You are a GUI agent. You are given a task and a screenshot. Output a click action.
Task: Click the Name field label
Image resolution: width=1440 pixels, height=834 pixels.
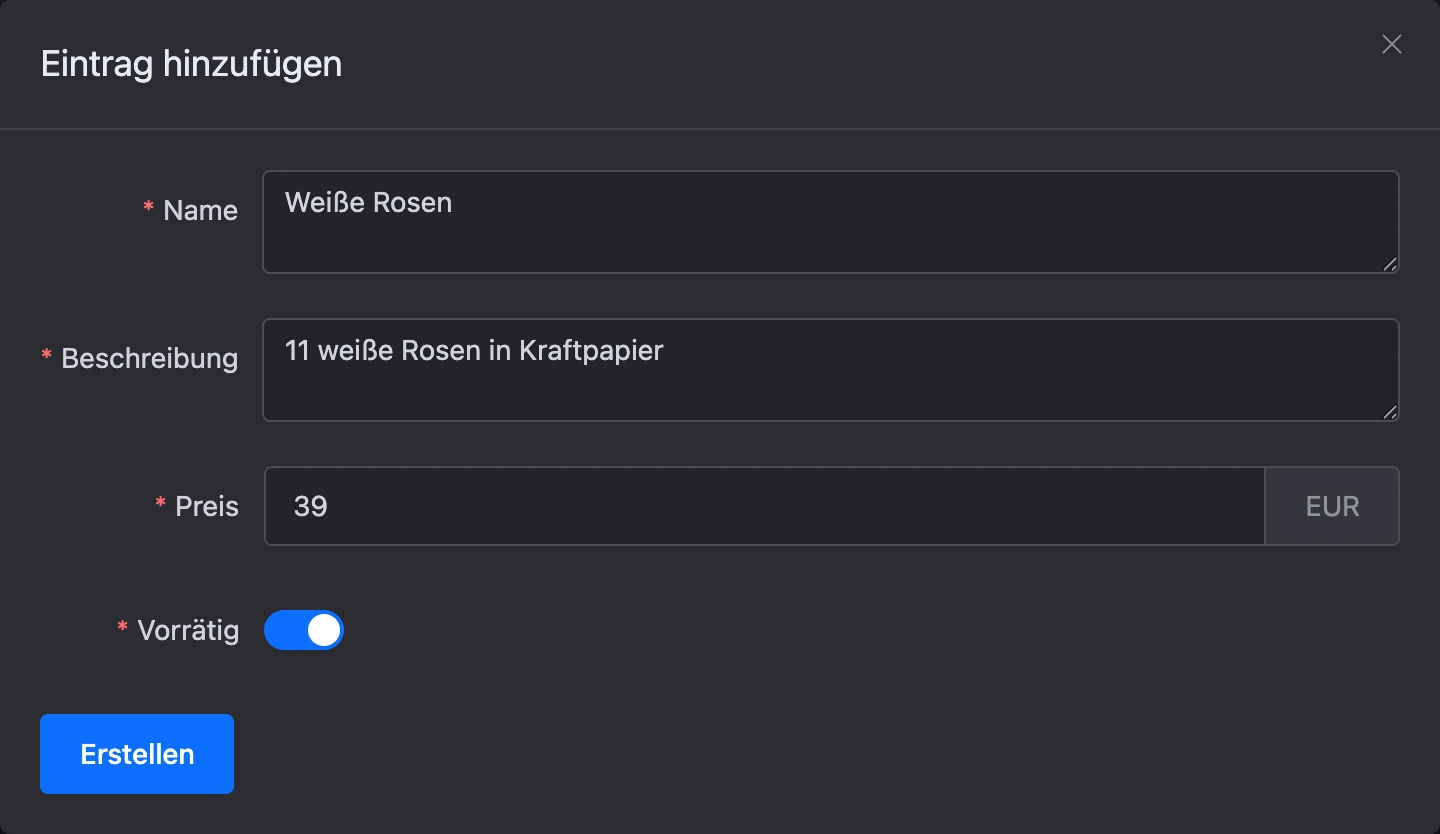200,210
